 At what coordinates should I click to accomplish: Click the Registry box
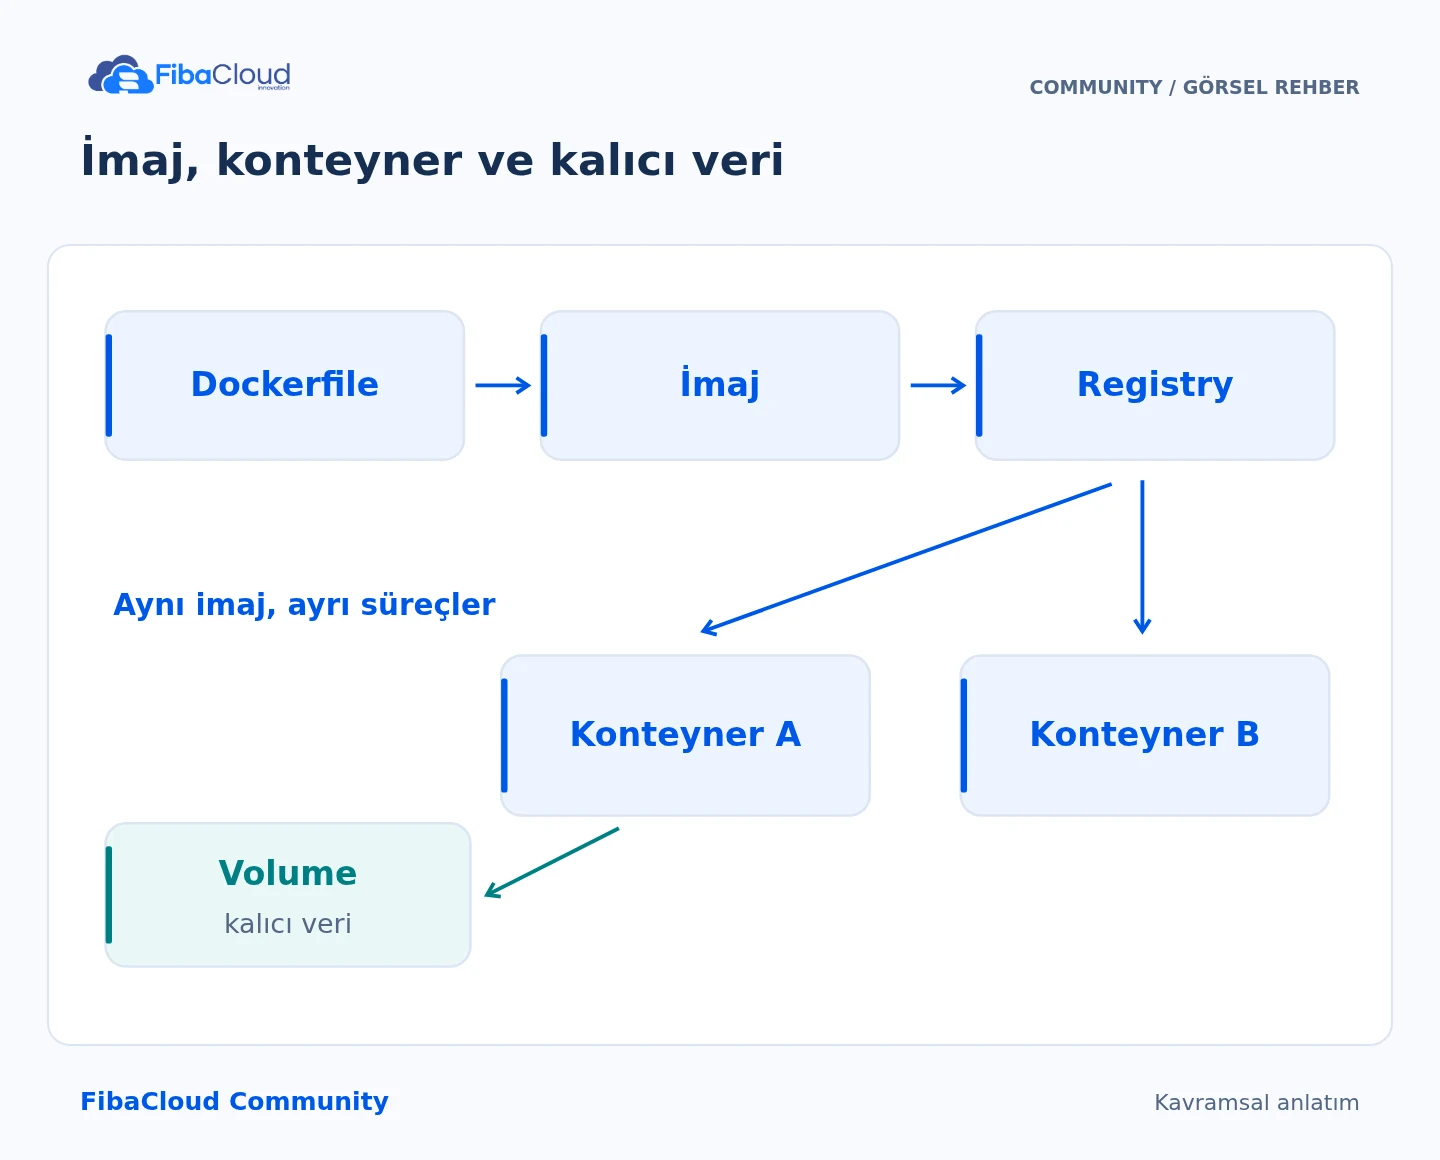1155,385
